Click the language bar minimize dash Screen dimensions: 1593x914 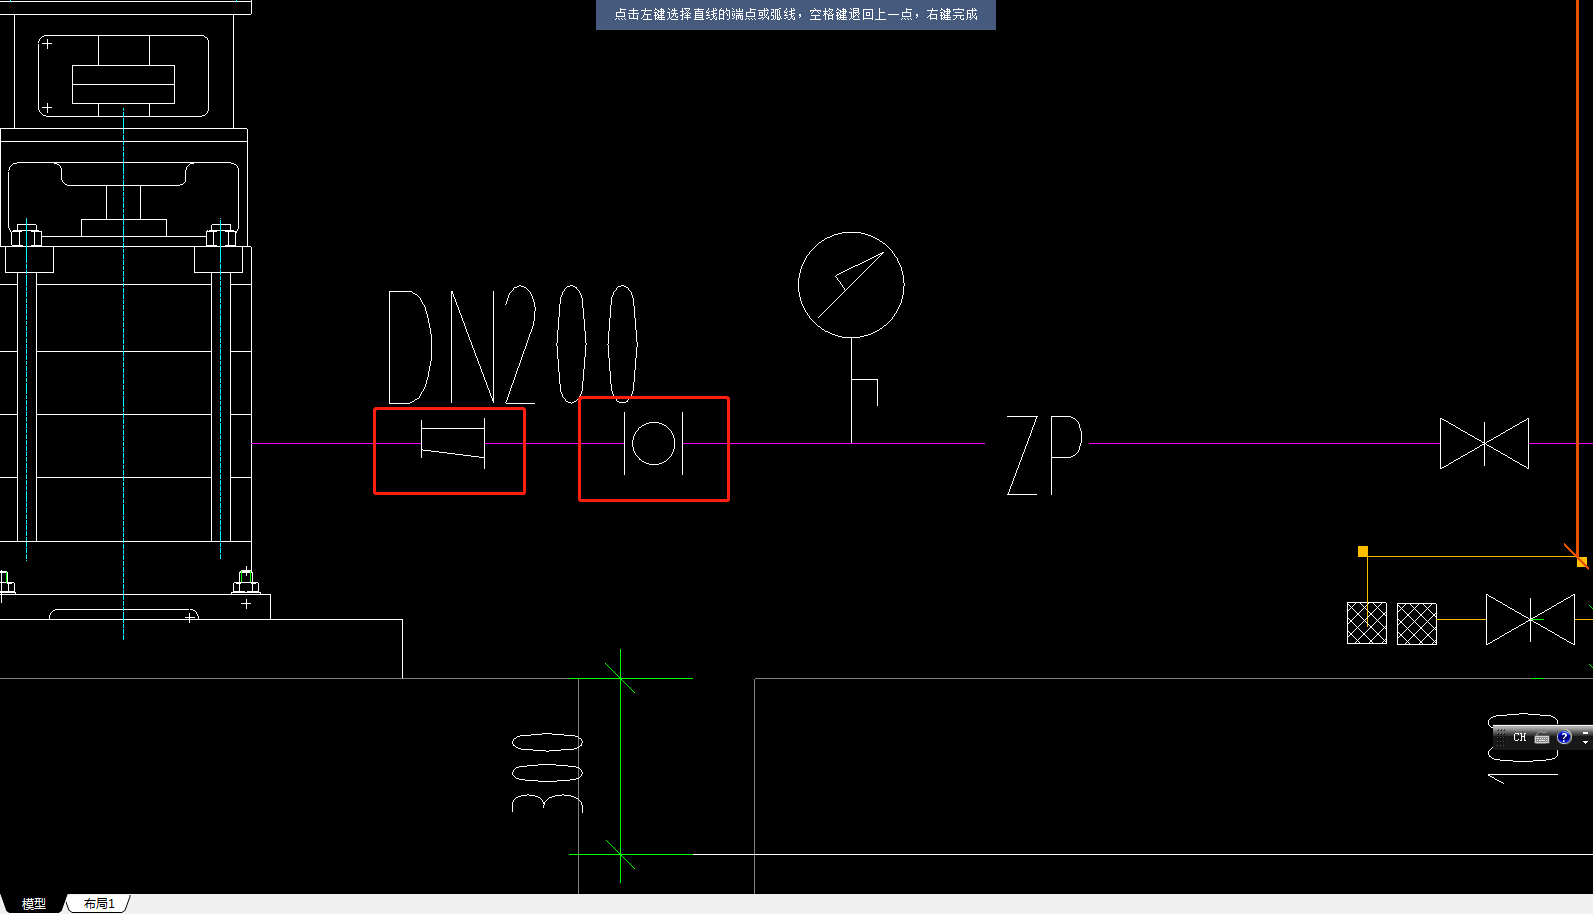(1586, 732)
